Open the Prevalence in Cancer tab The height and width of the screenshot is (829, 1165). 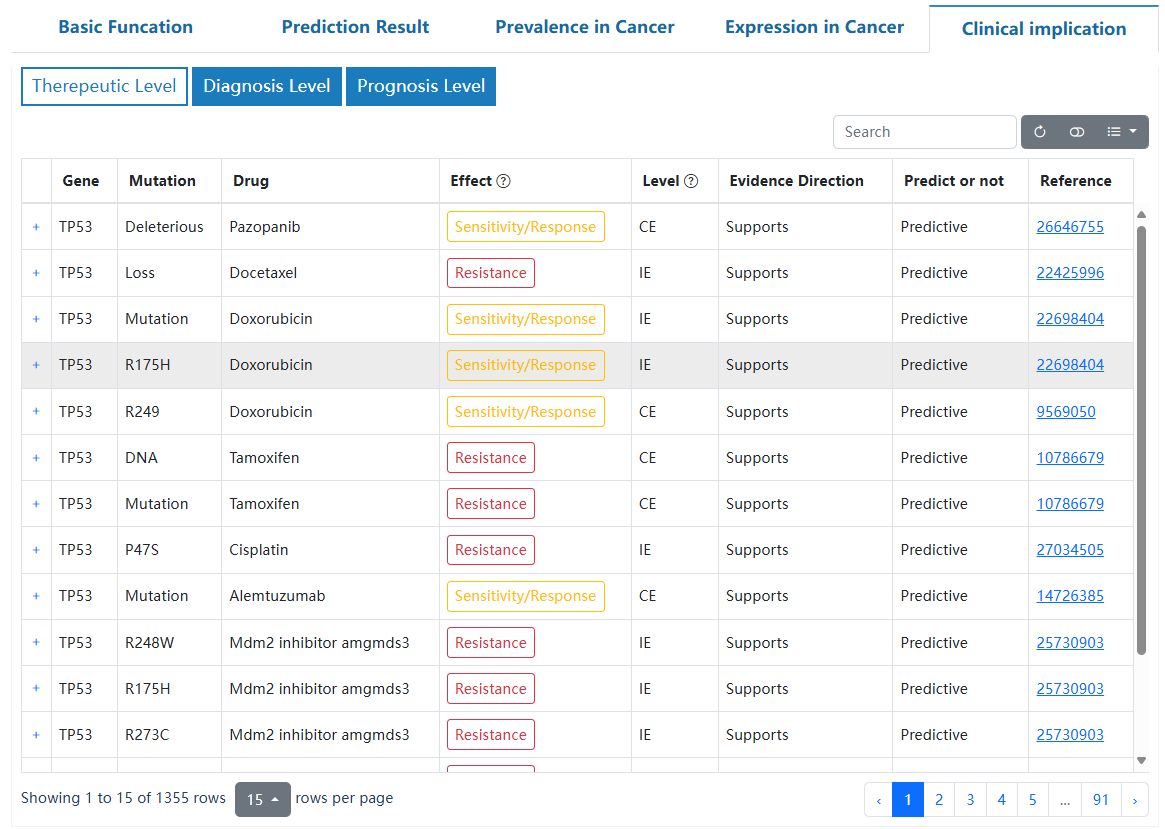[585, 27]
